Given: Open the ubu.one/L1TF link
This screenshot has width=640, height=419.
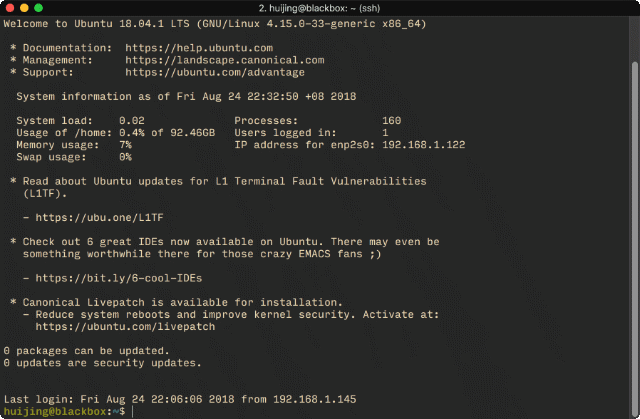Looking at the screenshot, I should tap(99, 217).
